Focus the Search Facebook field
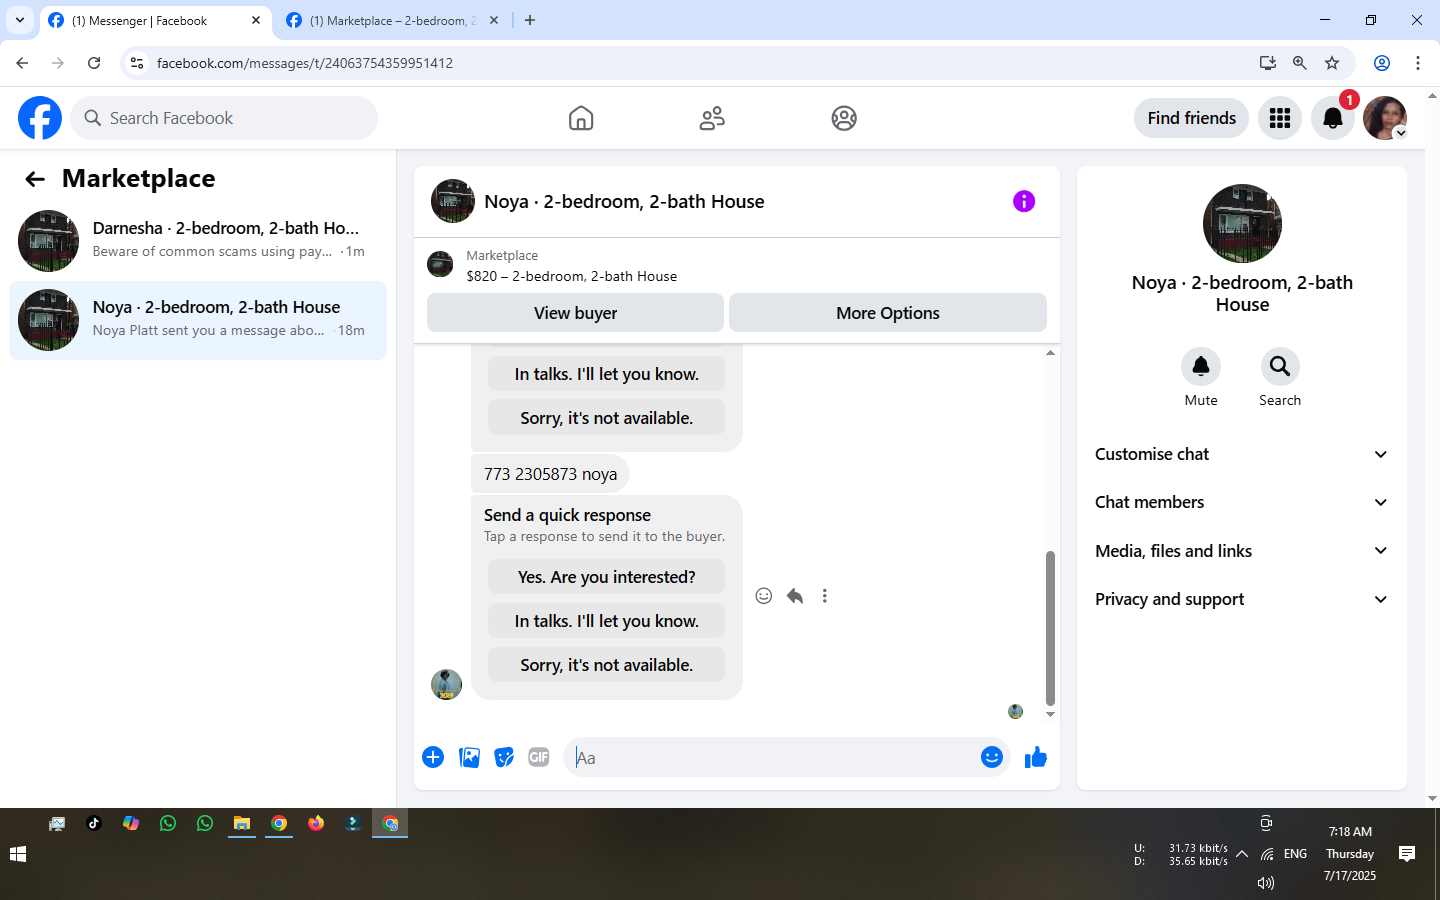Image resolution: width=1440 pixels, height=900 pixels. point(224,118)
